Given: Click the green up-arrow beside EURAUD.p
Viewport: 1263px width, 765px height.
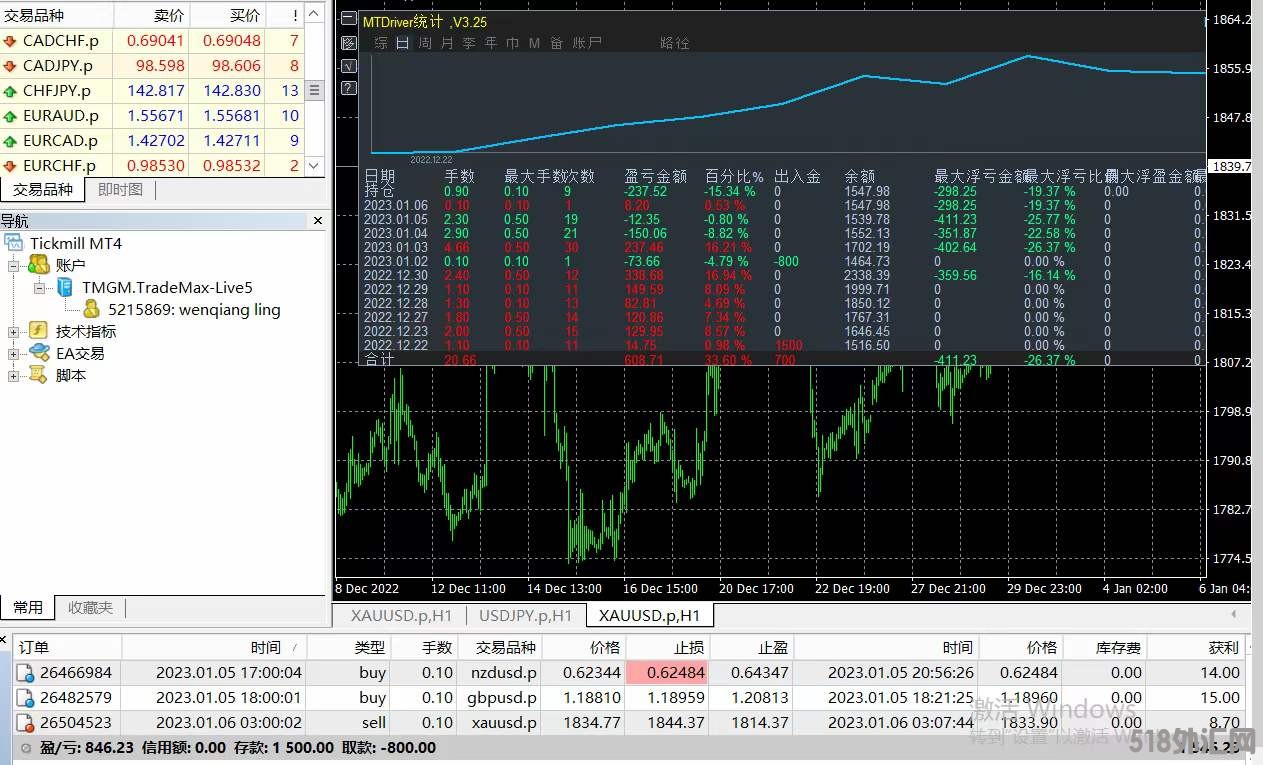Looking at the screenshot, I should pos(11,116).
